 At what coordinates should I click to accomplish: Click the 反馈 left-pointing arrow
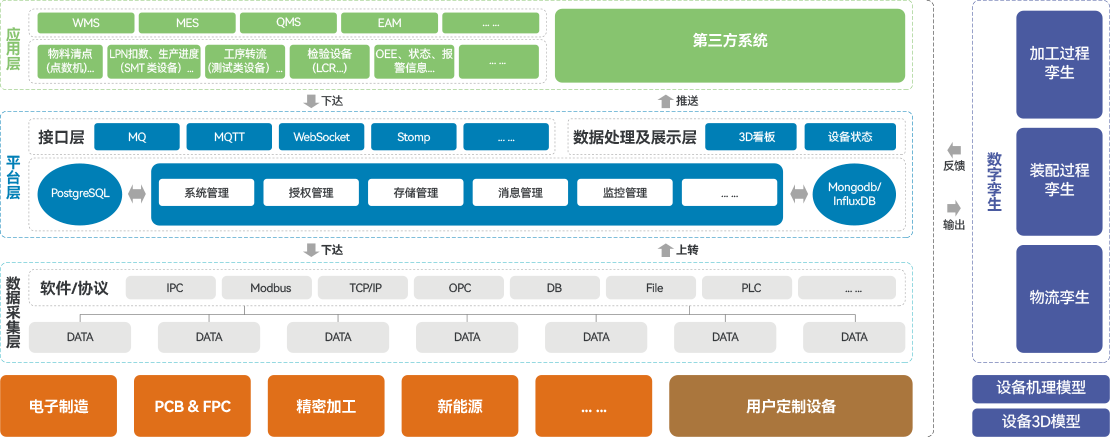(x=953, y=147)
